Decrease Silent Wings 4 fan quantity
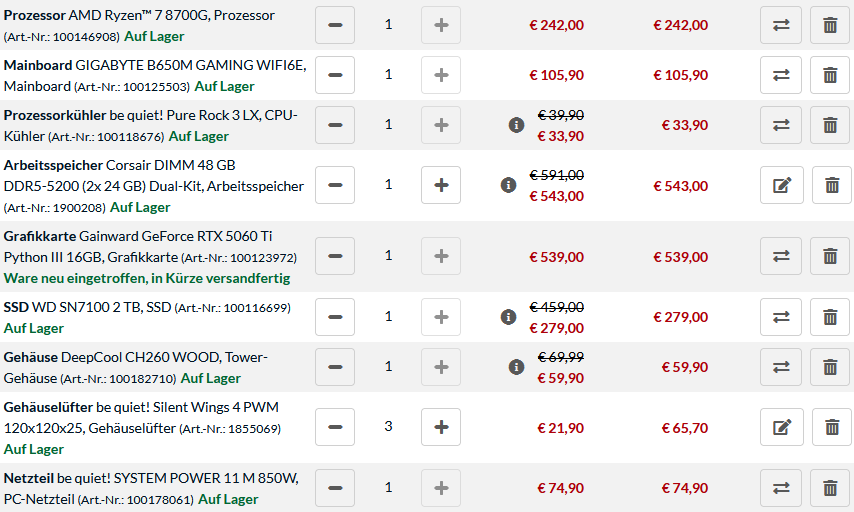Image resolution: width=854 pixels, height=512 pixels. coord(335,427)
